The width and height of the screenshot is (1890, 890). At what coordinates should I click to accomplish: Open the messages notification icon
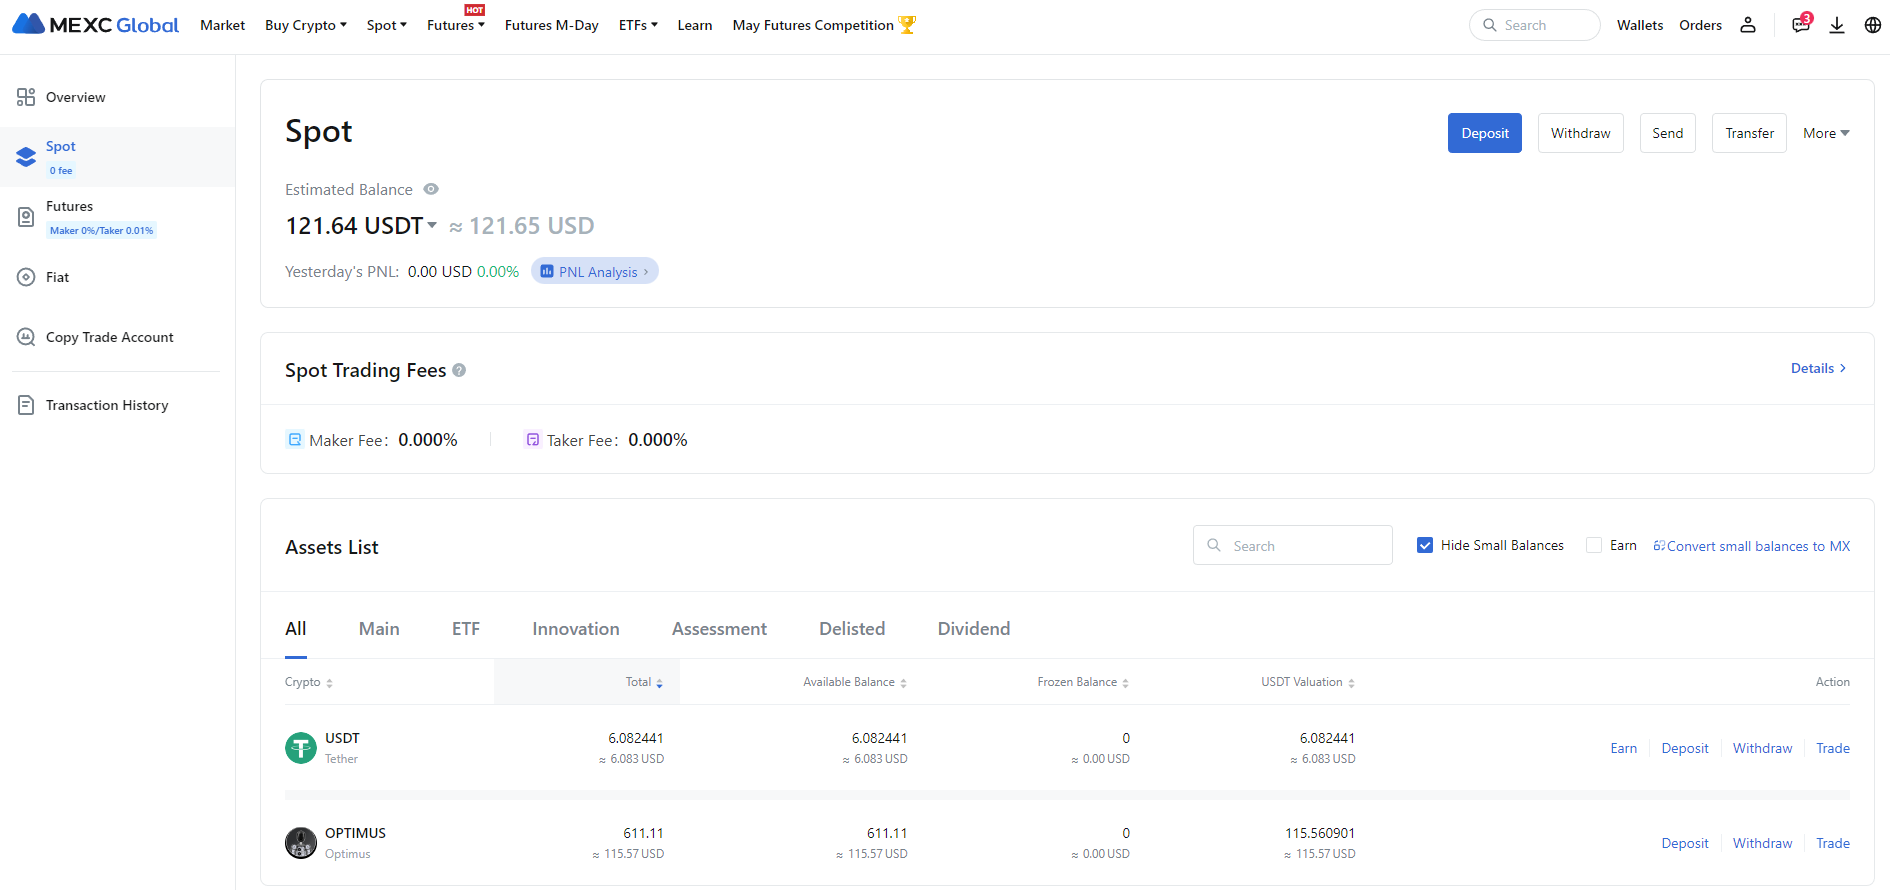pyautogui.click(x=1801, y=25)
